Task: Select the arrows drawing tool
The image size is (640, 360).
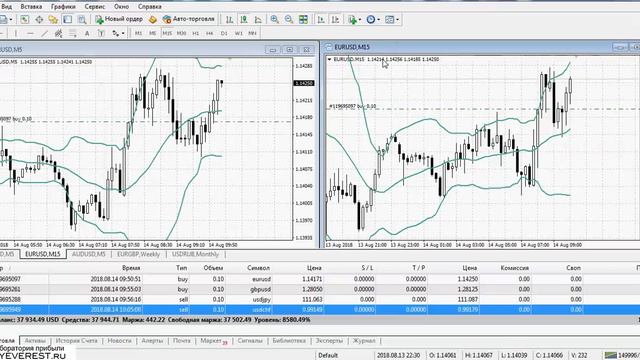Action: coord(116,33)
